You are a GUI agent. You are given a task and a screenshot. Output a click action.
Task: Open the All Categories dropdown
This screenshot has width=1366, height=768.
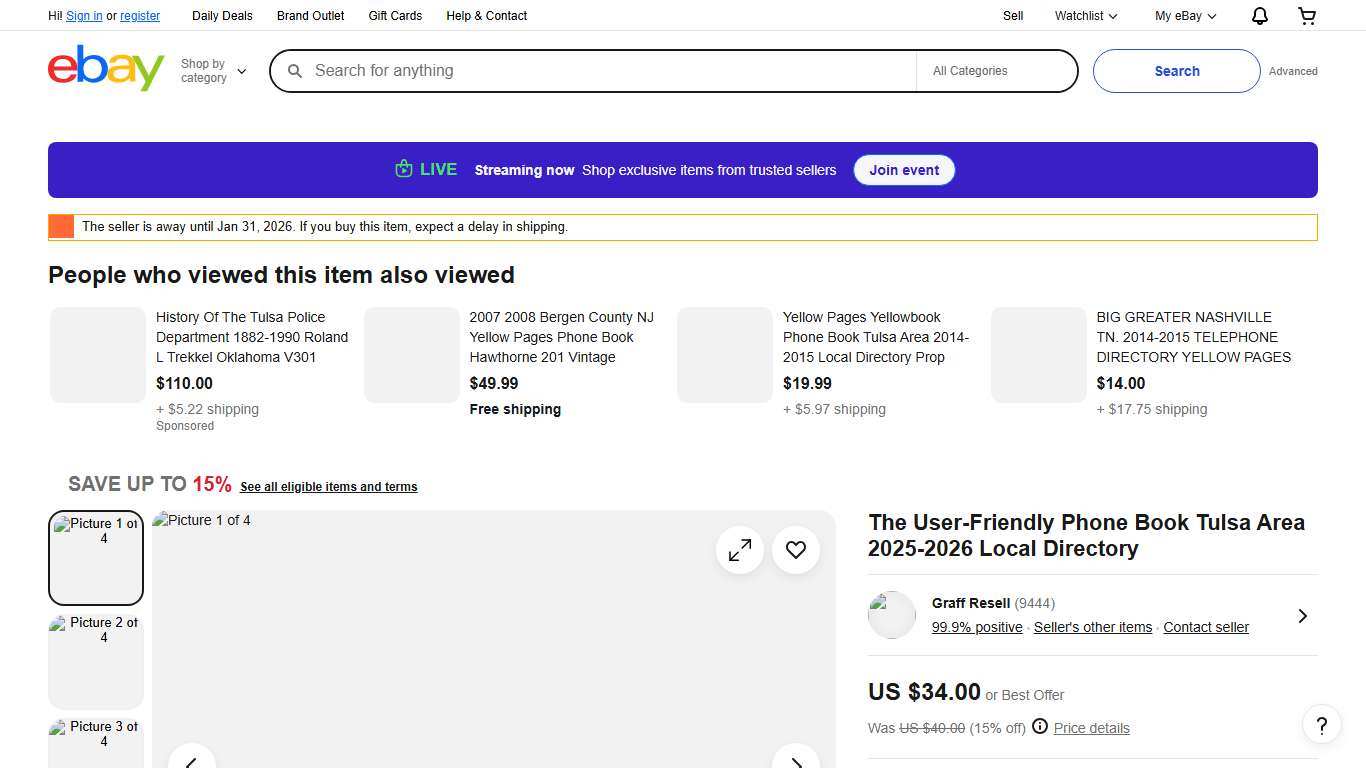point(995,70)
